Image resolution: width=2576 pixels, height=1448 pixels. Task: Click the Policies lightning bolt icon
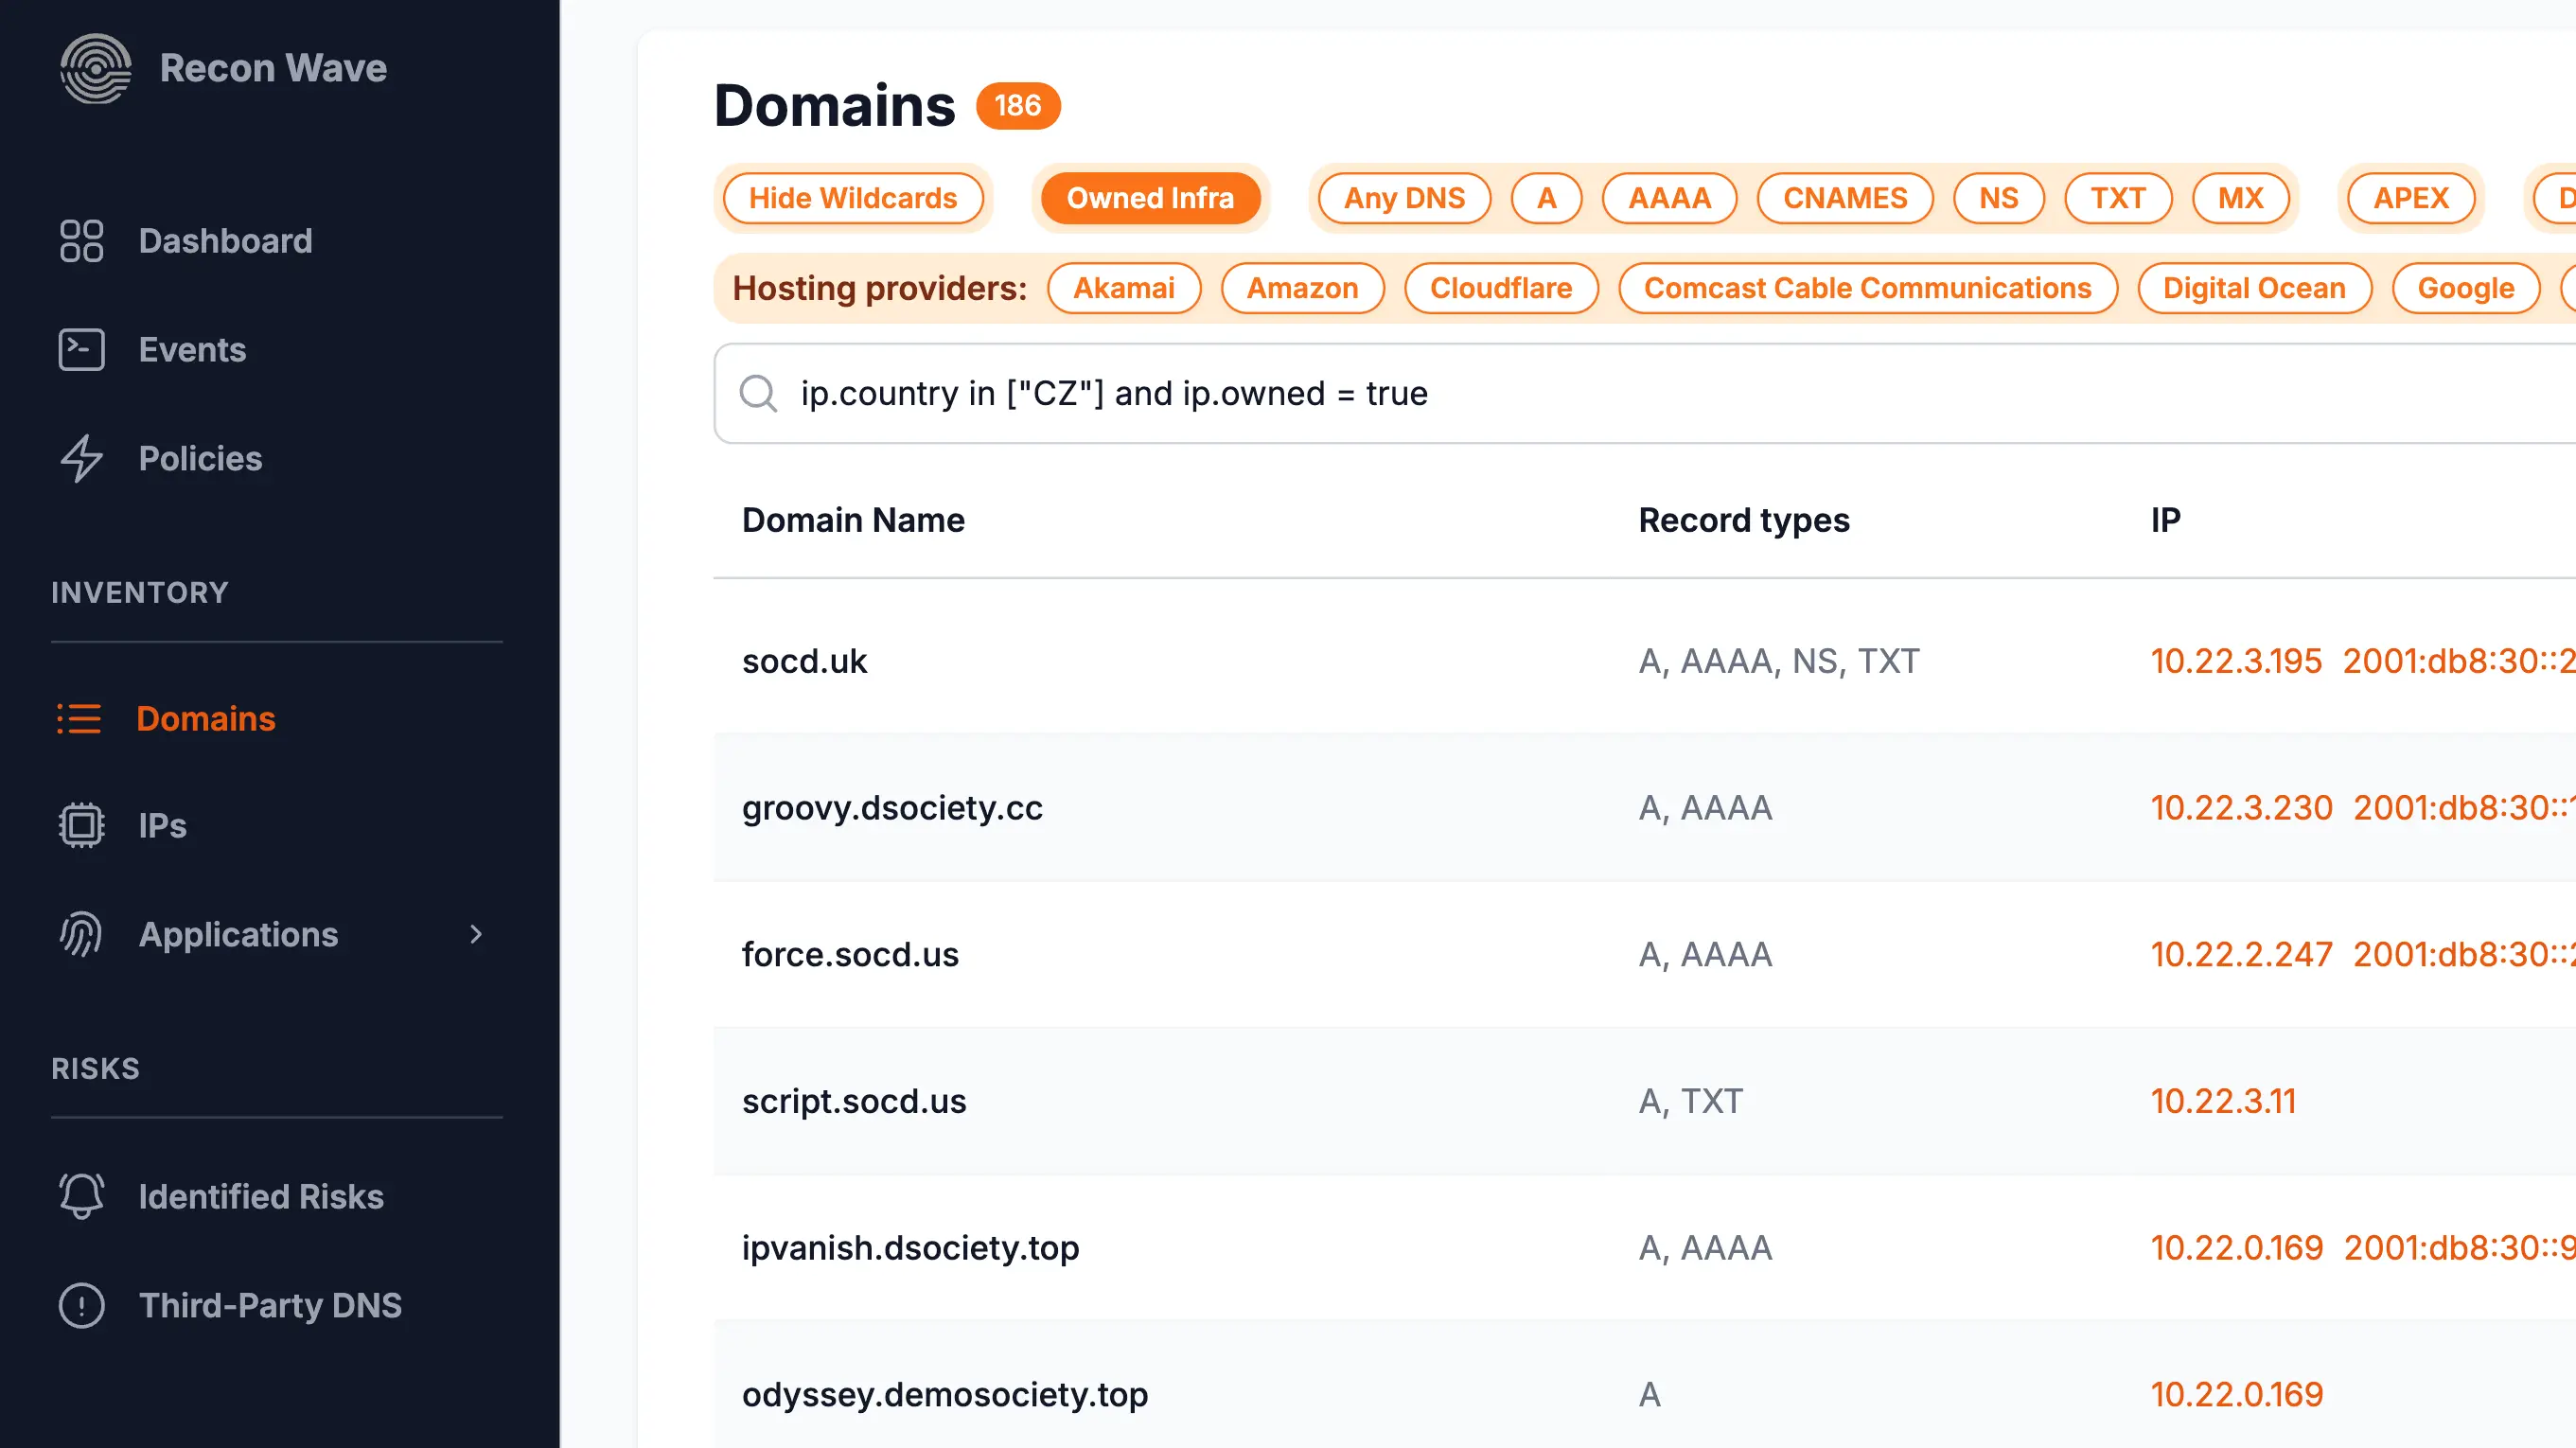(x=81, y=459)
